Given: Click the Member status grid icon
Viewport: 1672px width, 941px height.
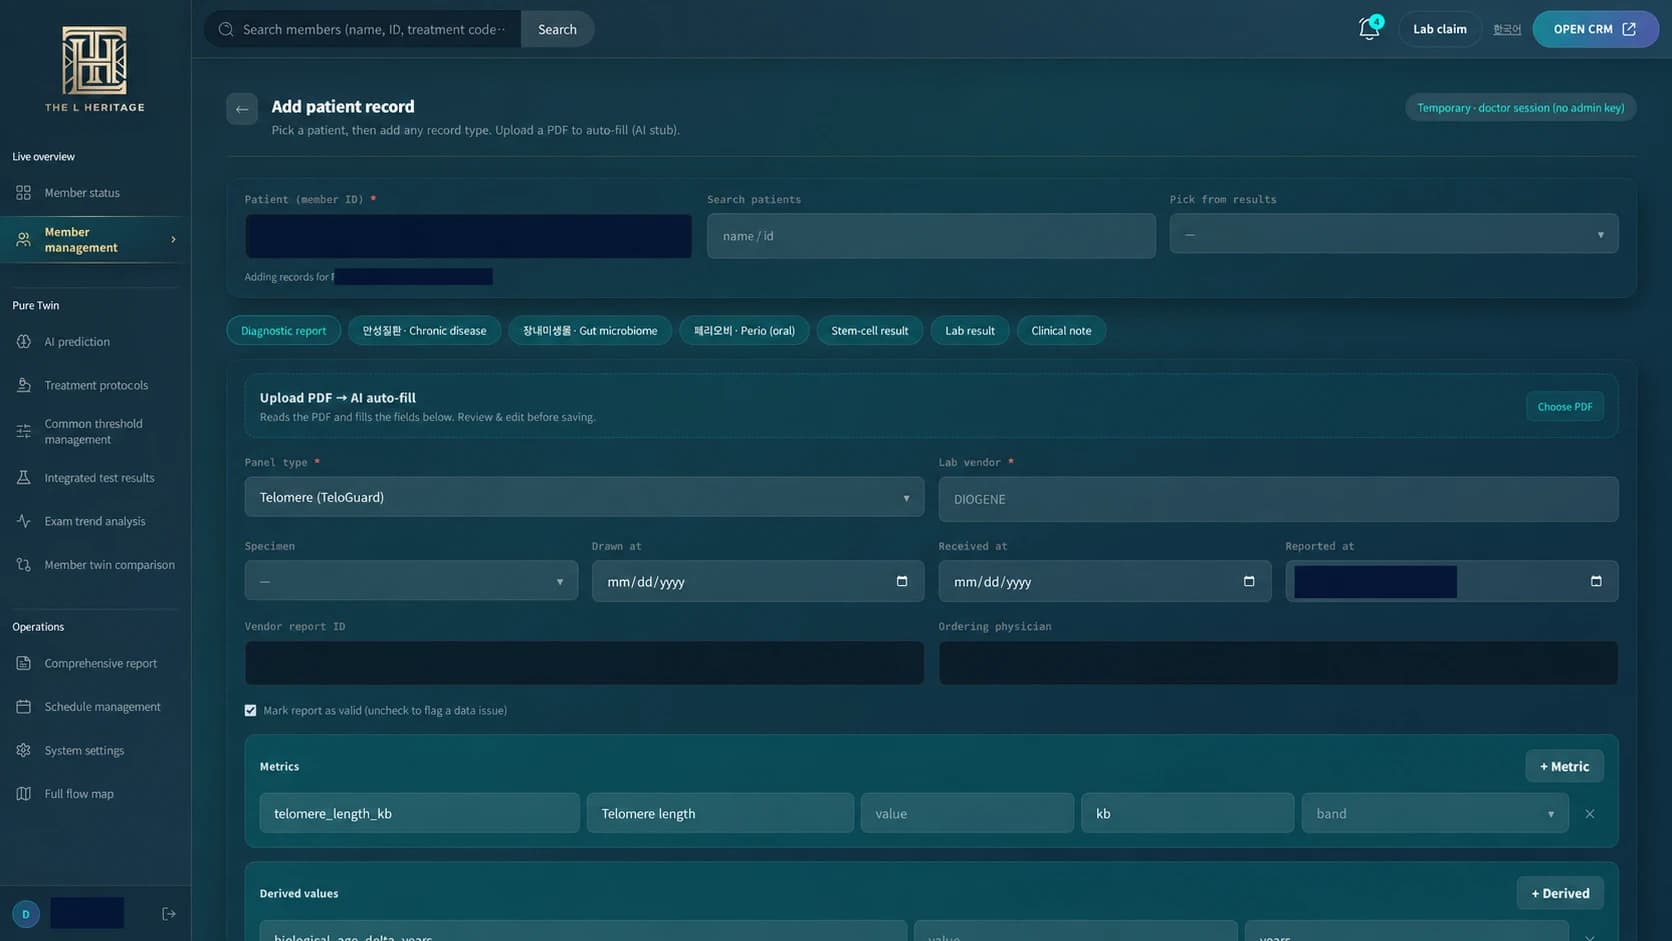Looking at the screenshot, I should [24, 192].
